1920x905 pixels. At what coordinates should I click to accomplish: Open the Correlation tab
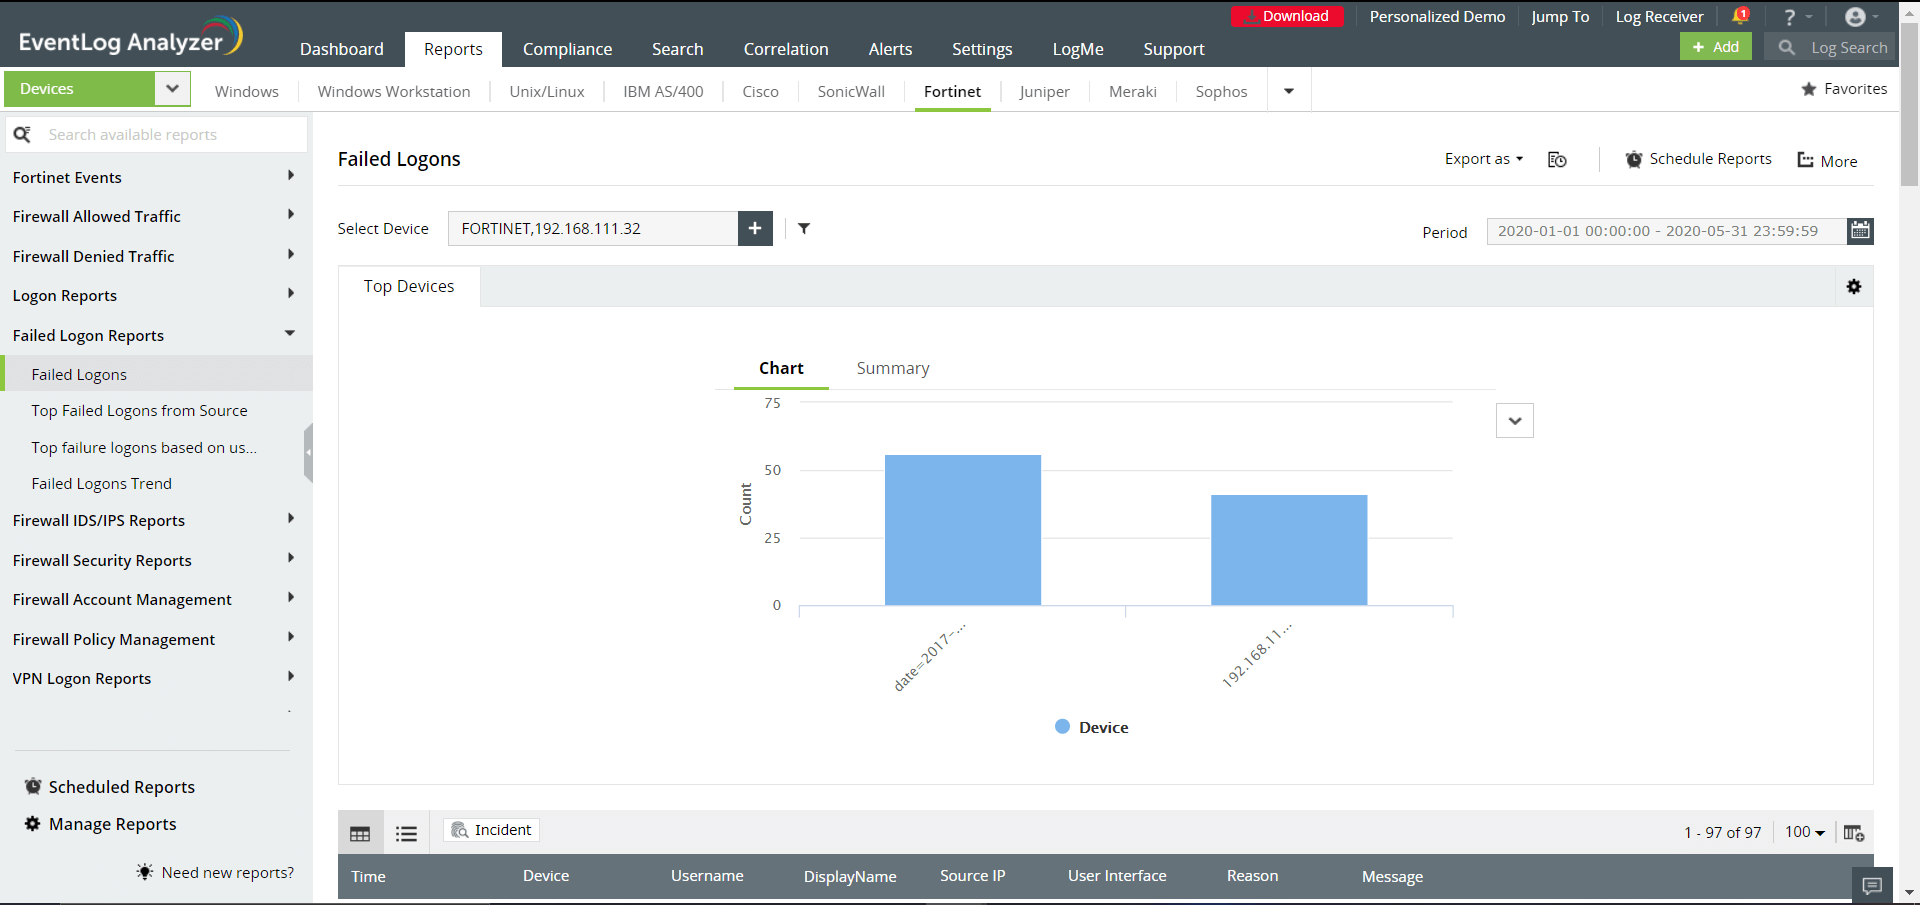[786, 49]
